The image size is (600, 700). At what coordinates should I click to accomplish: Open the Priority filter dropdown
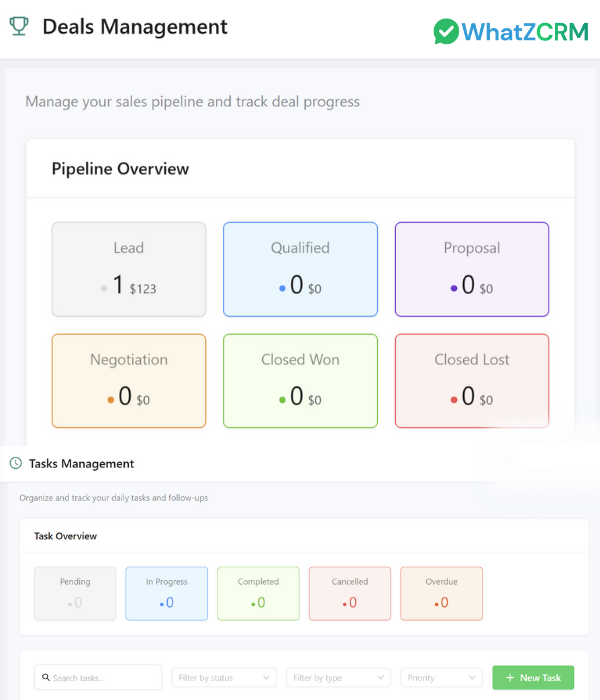tap(441, 678)
